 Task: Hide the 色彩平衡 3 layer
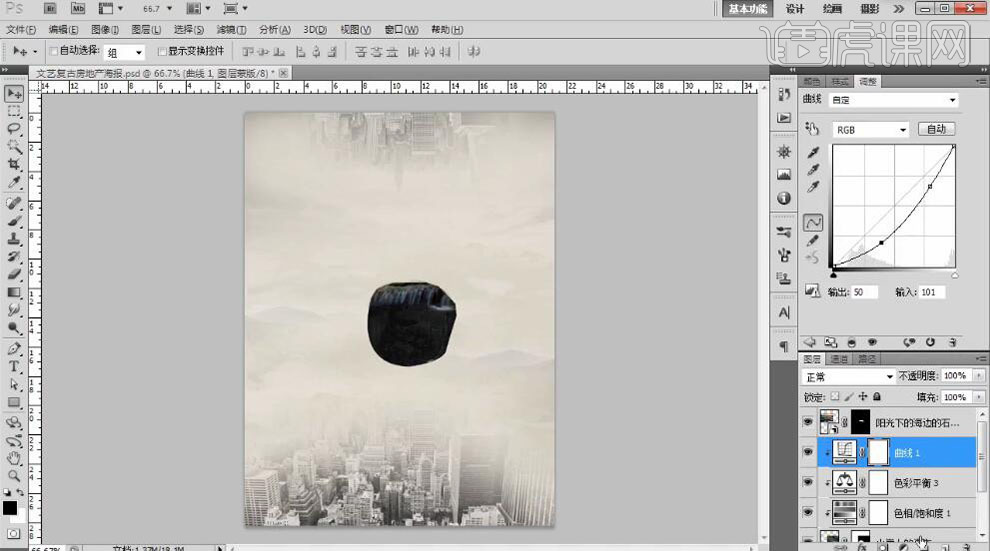tap(808, 482)
